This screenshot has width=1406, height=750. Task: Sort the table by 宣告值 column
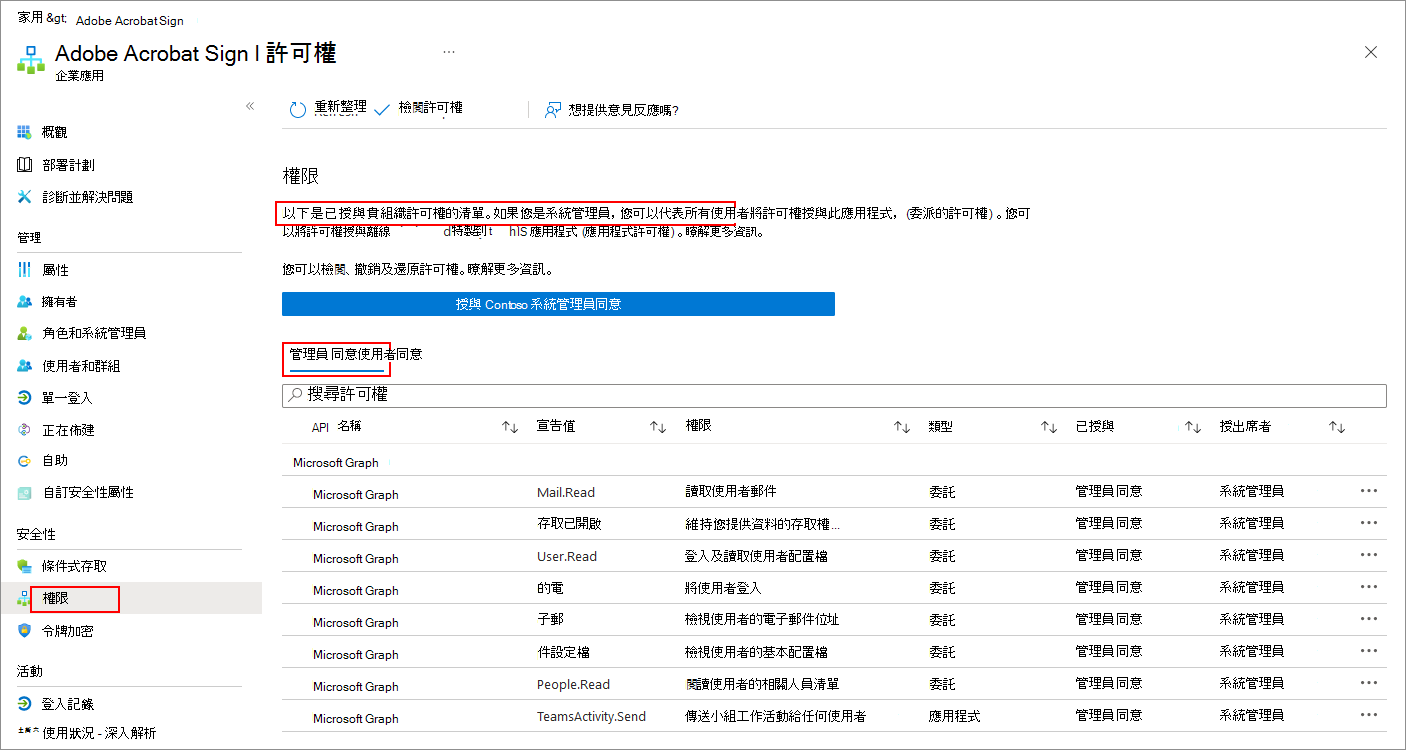coord(658,427)
